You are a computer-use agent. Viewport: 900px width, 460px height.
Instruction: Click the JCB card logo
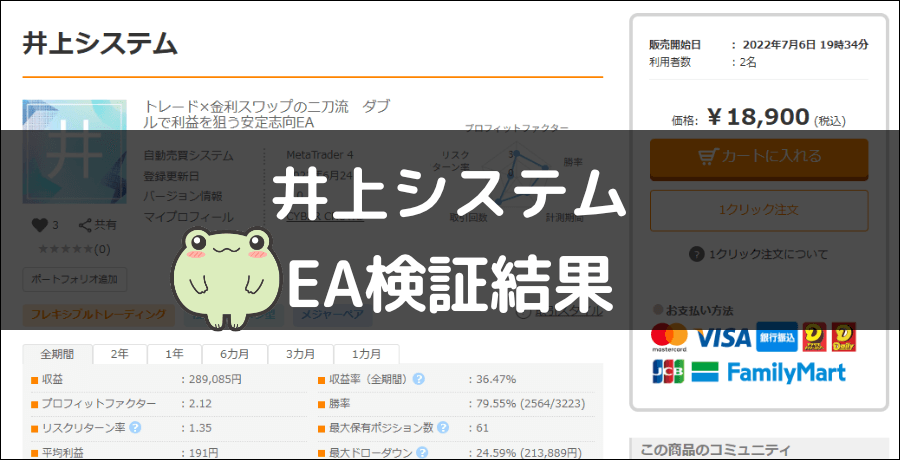pyautogui.click(x=667, y=372)
